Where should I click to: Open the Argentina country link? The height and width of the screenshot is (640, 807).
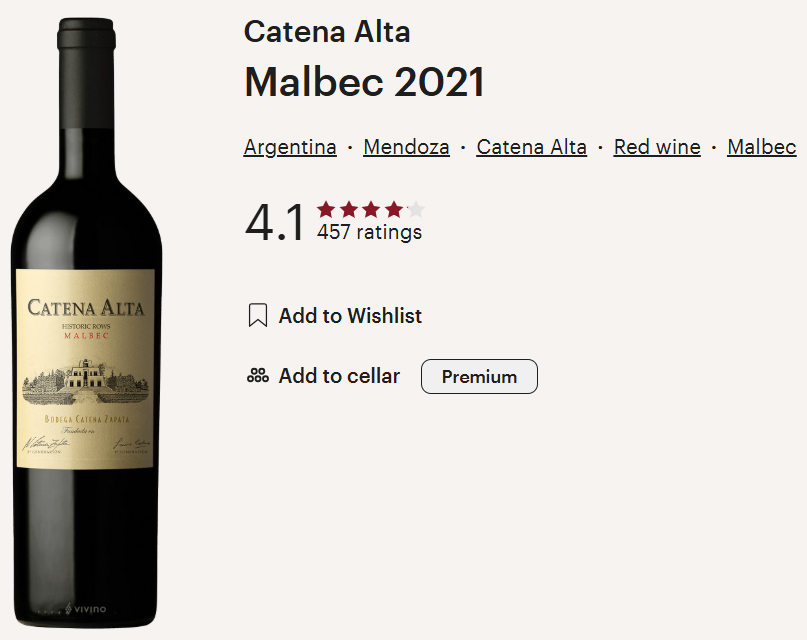pyautogui.click(x=290, y=147)
